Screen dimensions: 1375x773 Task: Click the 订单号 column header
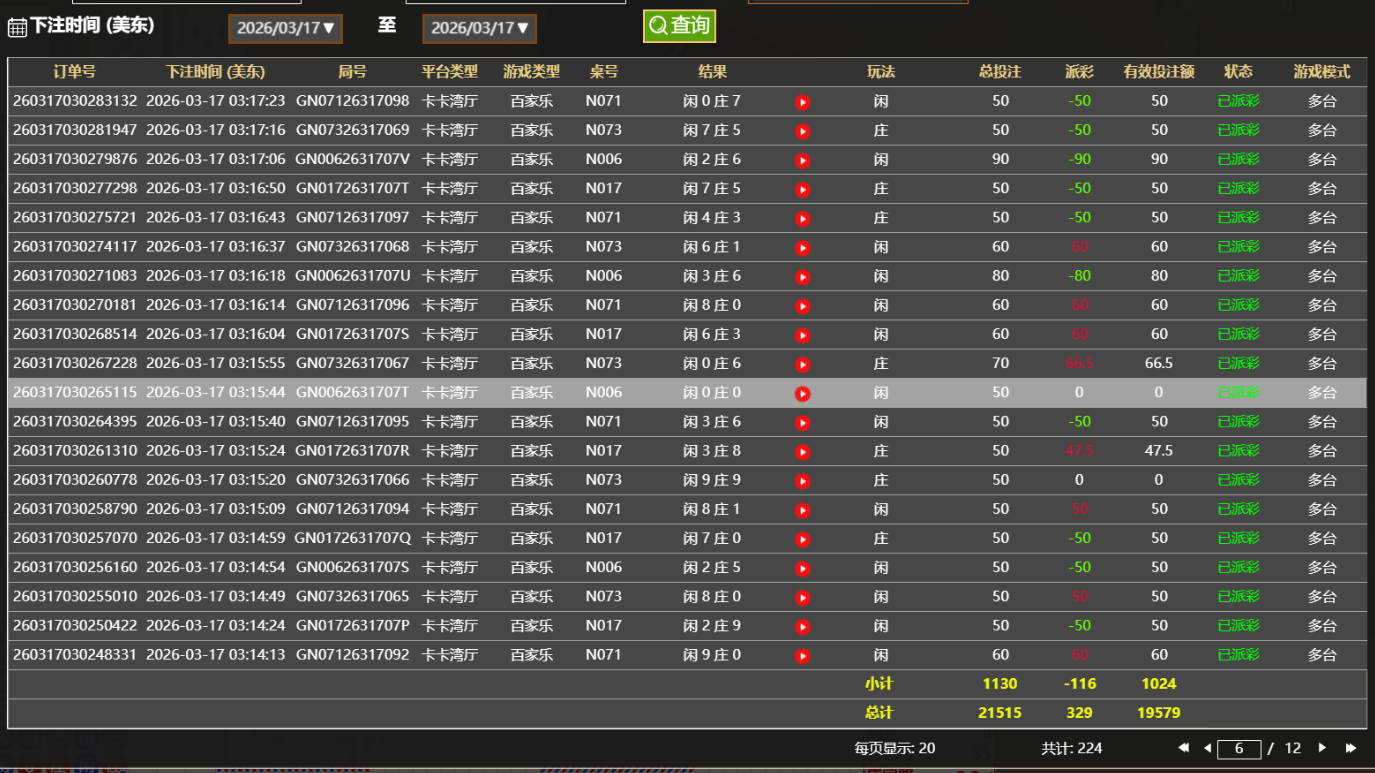click(75, 72)
